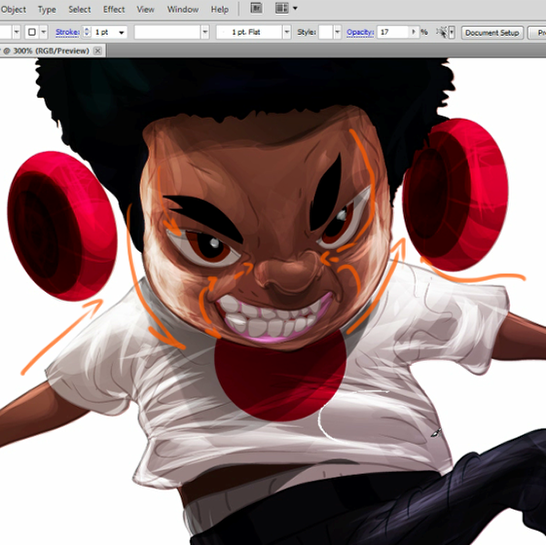This screenshot has width=546, height=545.
Task: Click the Opacity value input field
Action: tap(392, 32)
